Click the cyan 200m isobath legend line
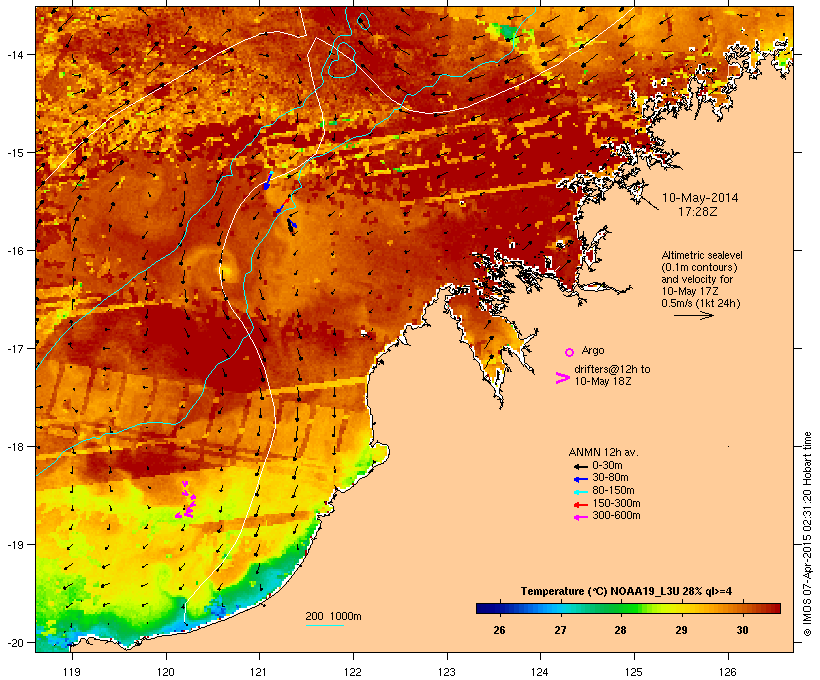 [324, 625]
